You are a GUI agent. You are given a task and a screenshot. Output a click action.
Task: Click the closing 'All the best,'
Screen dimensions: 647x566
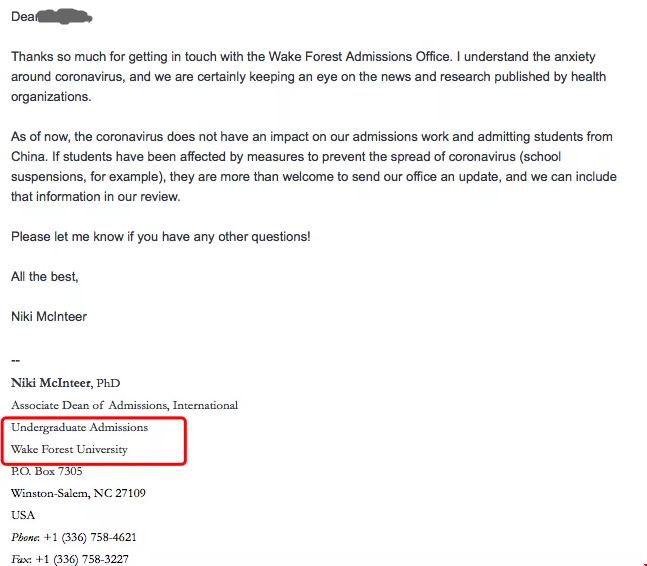[x=45, y=277]
